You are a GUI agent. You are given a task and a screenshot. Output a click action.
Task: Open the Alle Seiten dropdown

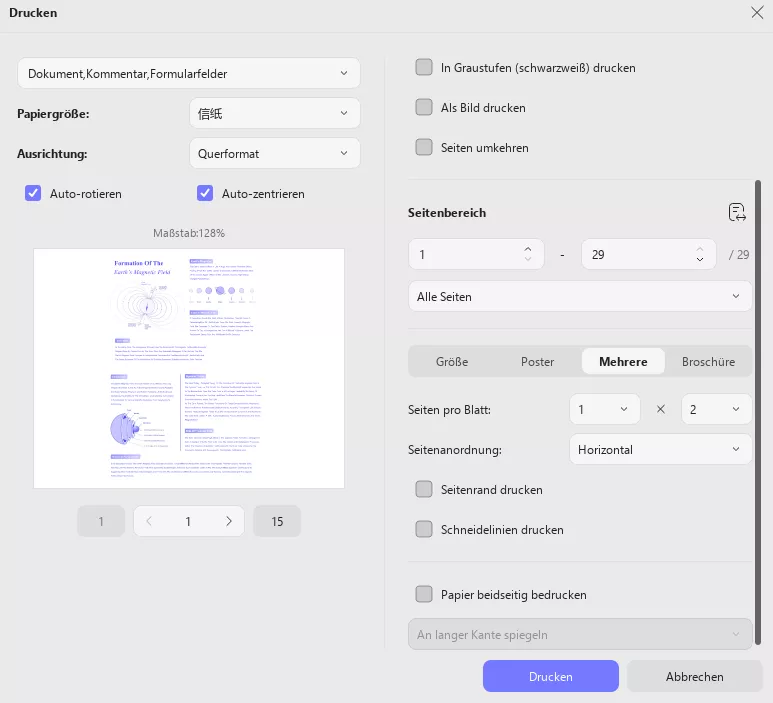[x=580, y=297]
